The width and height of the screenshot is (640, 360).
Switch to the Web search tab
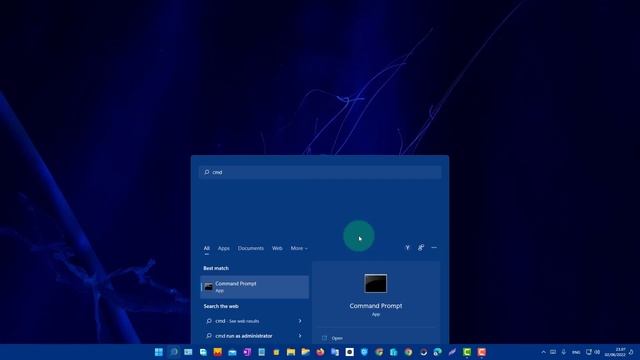(277, 248)
